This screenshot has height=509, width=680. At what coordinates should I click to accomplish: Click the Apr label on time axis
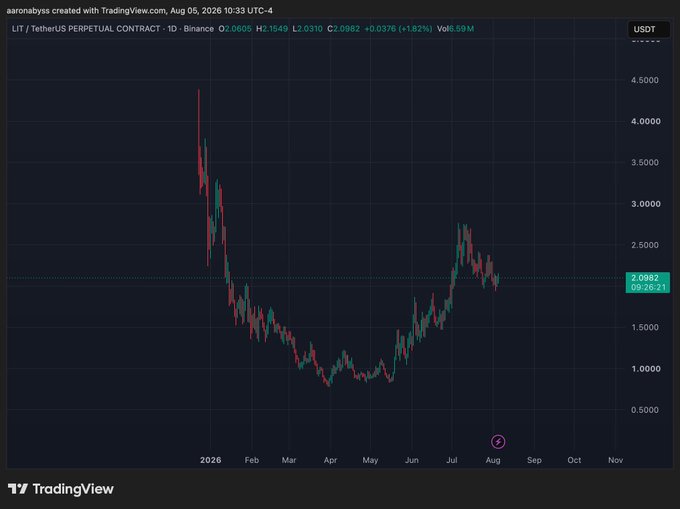(x=330, y=460)
